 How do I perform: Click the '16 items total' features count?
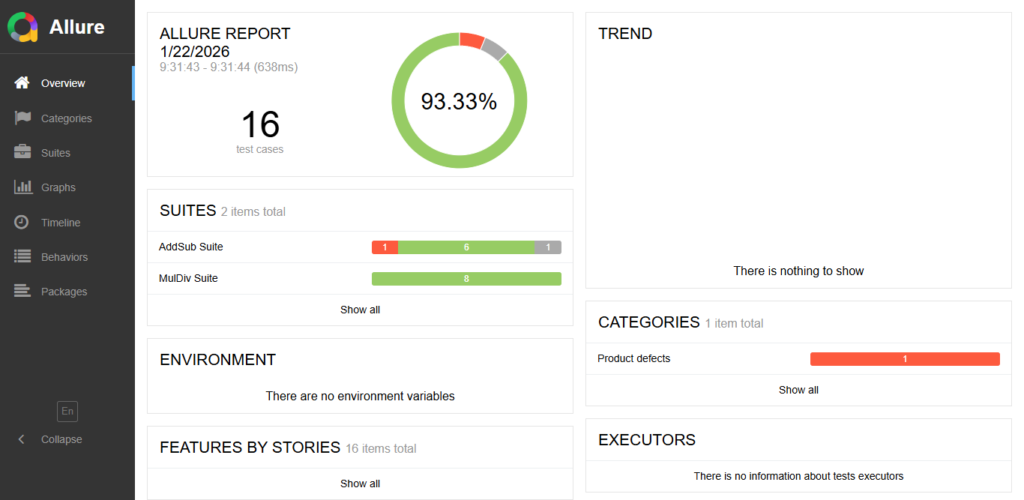click(x=381, y=448)
